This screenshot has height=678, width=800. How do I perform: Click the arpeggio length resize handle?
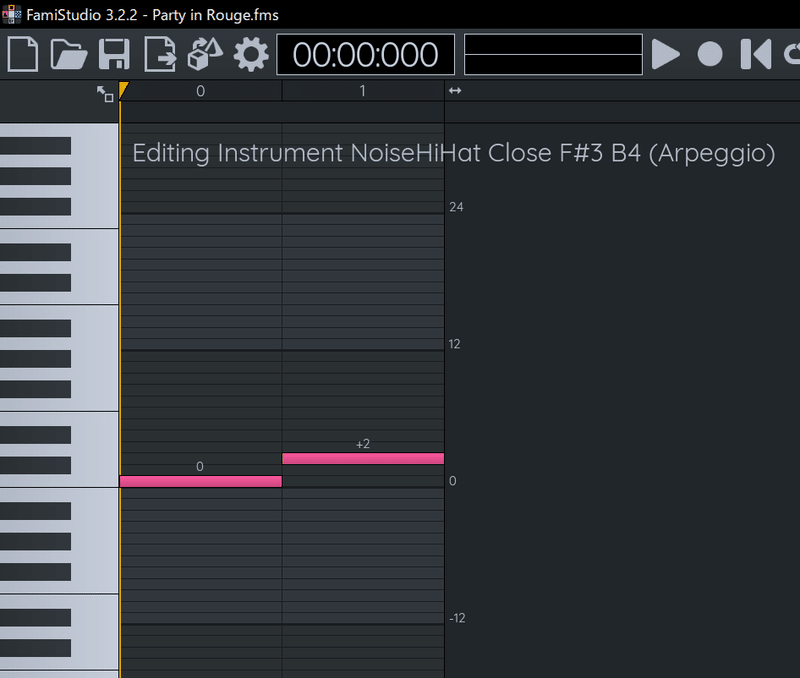pyautogui.click(x=455, y=91)
